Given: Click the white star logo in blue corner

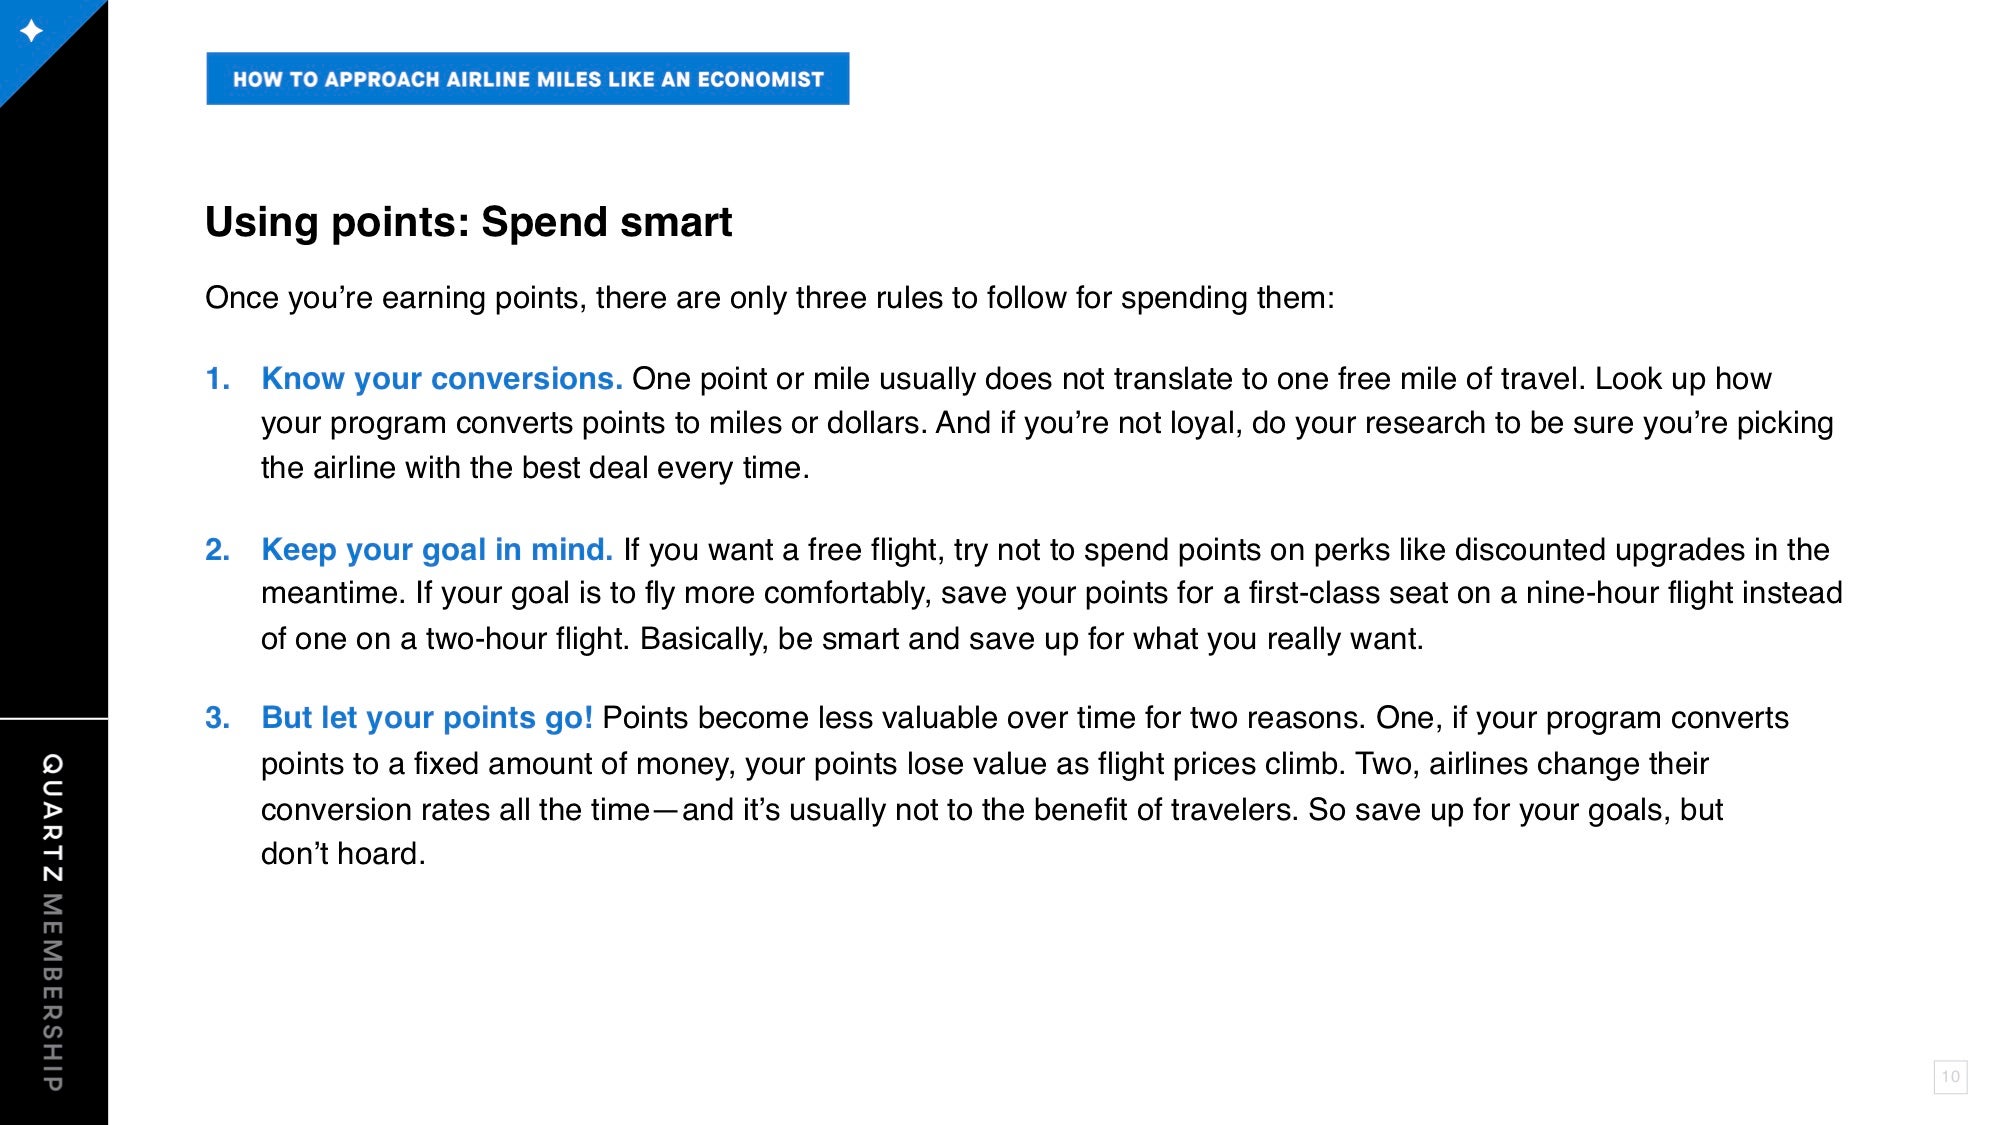Looking at the screenshot, I should click(31, 31).
